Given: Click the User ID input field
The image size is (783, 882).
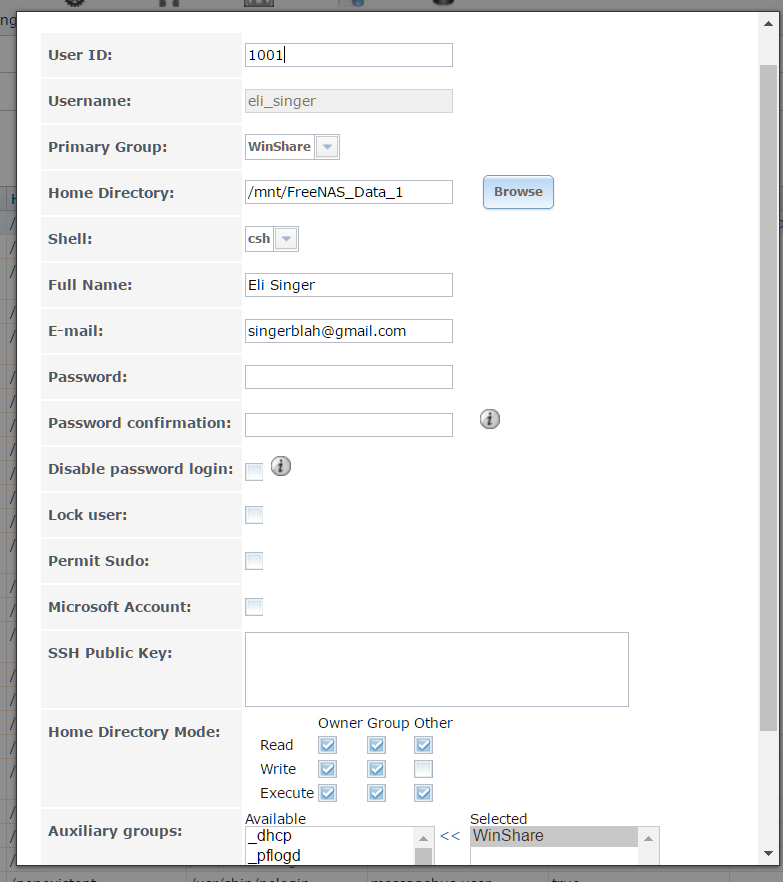Looking at the screenshot, I should point(349,55).
